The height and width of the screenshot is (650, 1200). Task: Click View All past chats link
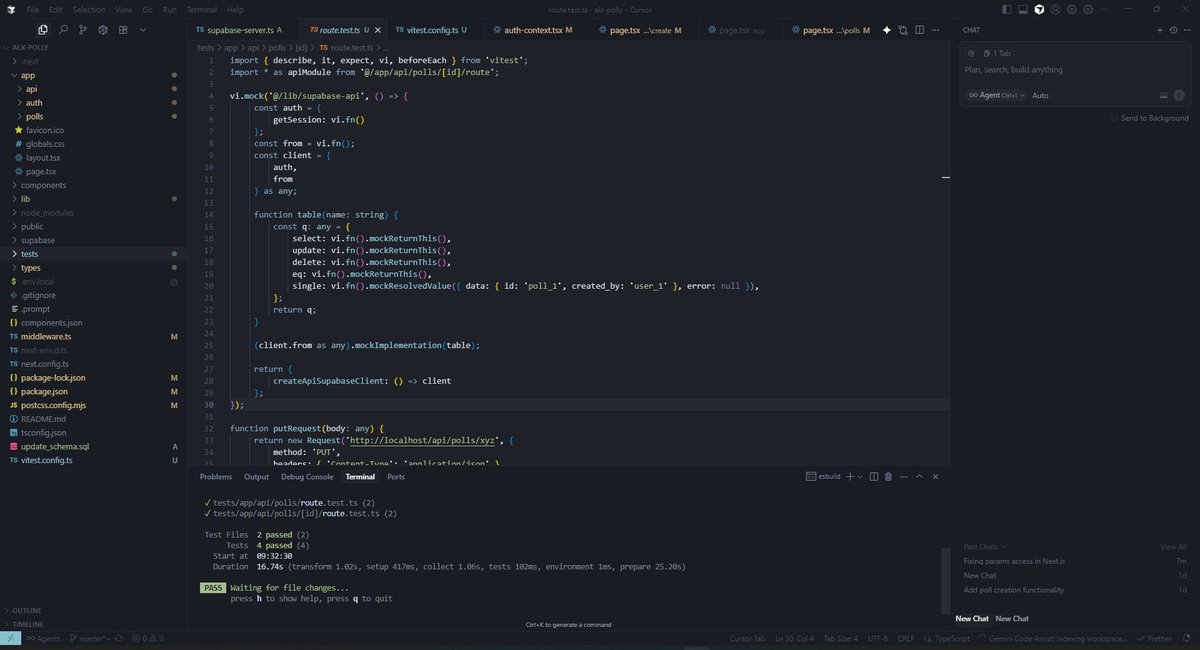point(1173,547)
